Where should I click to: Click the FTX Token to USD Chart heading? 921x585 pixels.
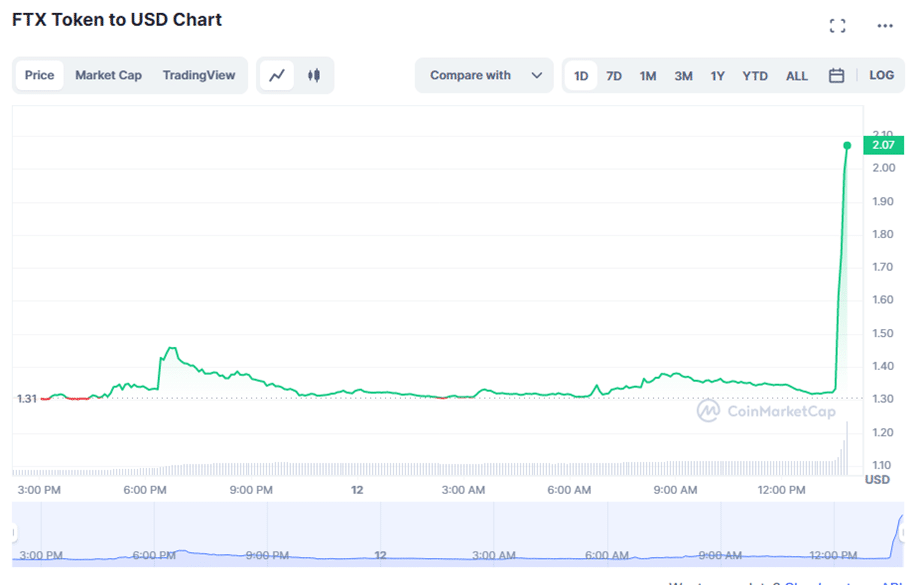coord(117,20)
